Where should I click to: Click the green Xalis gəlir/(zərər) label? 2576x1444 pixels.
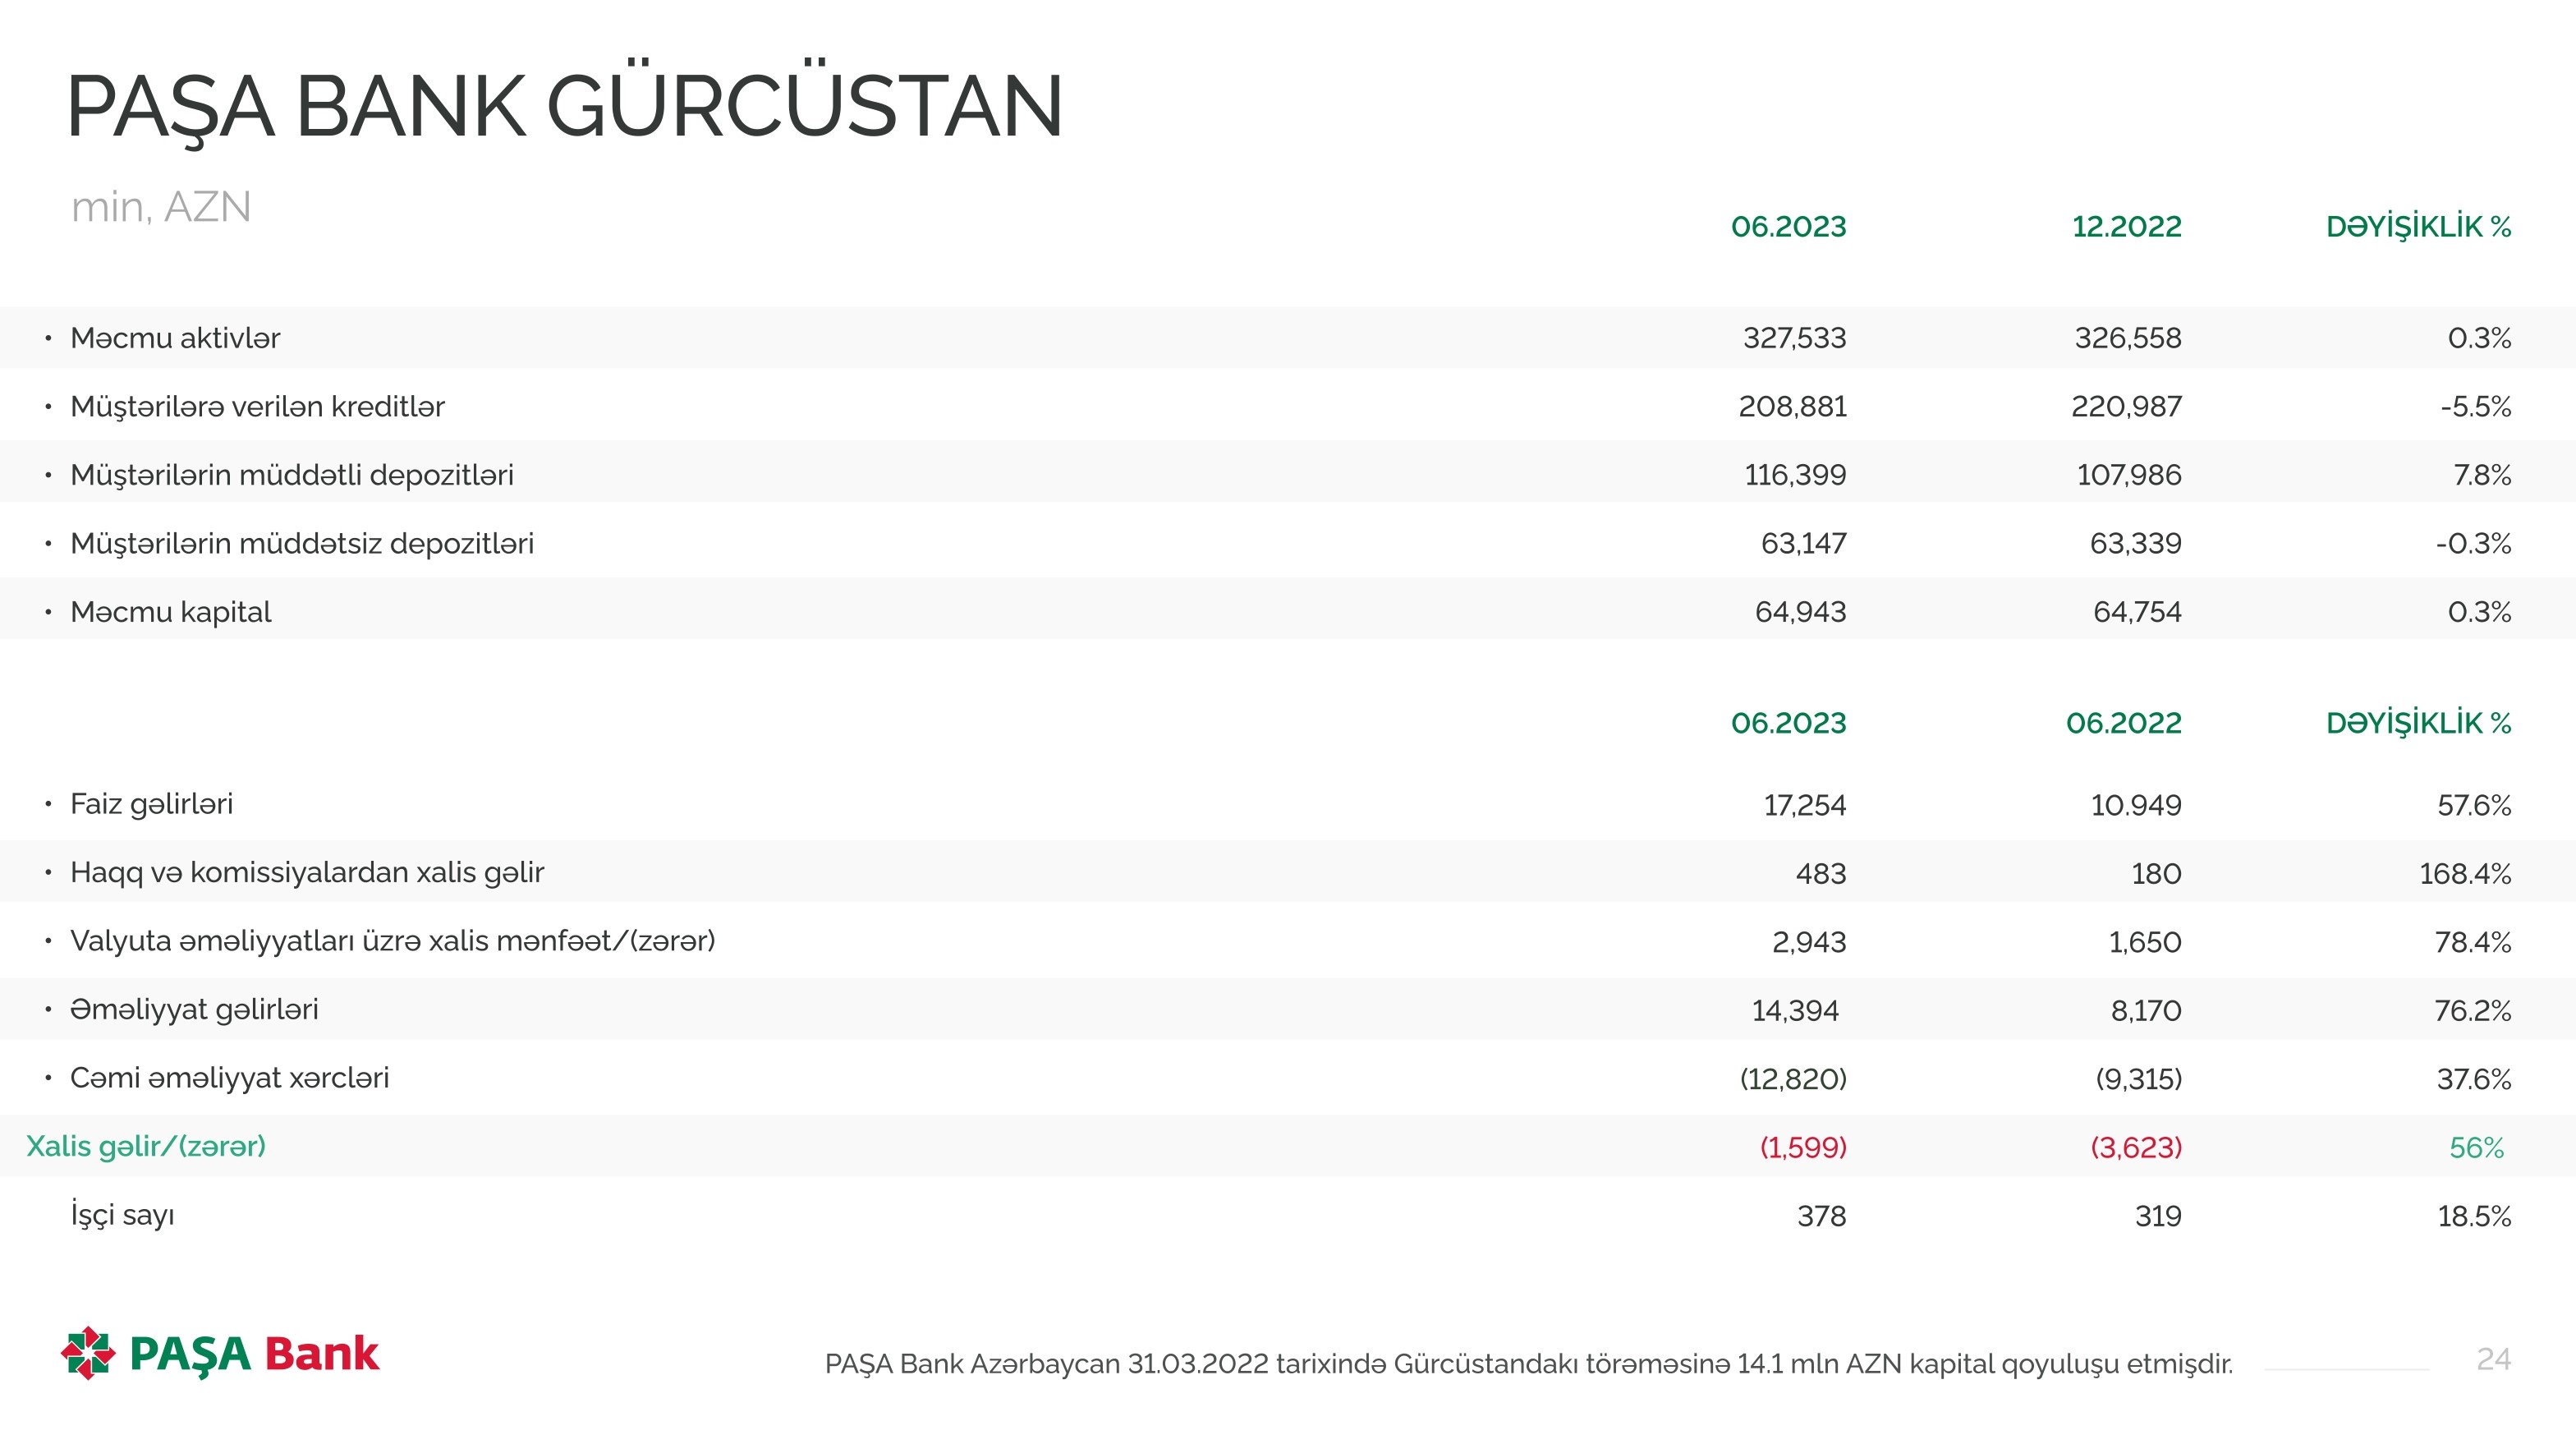146,1146
